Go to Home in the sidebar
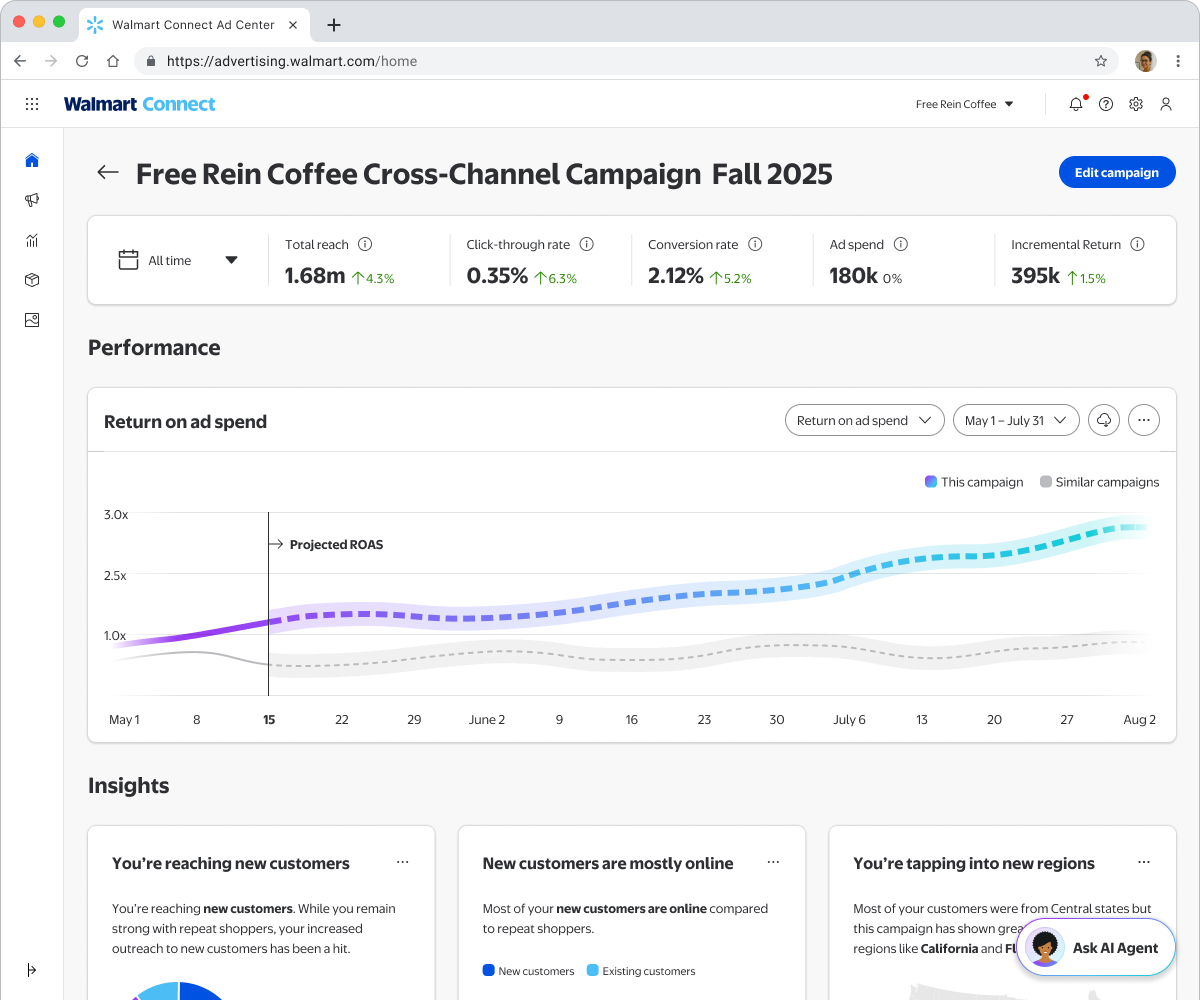1200x1000 pixels. [32, 160]
